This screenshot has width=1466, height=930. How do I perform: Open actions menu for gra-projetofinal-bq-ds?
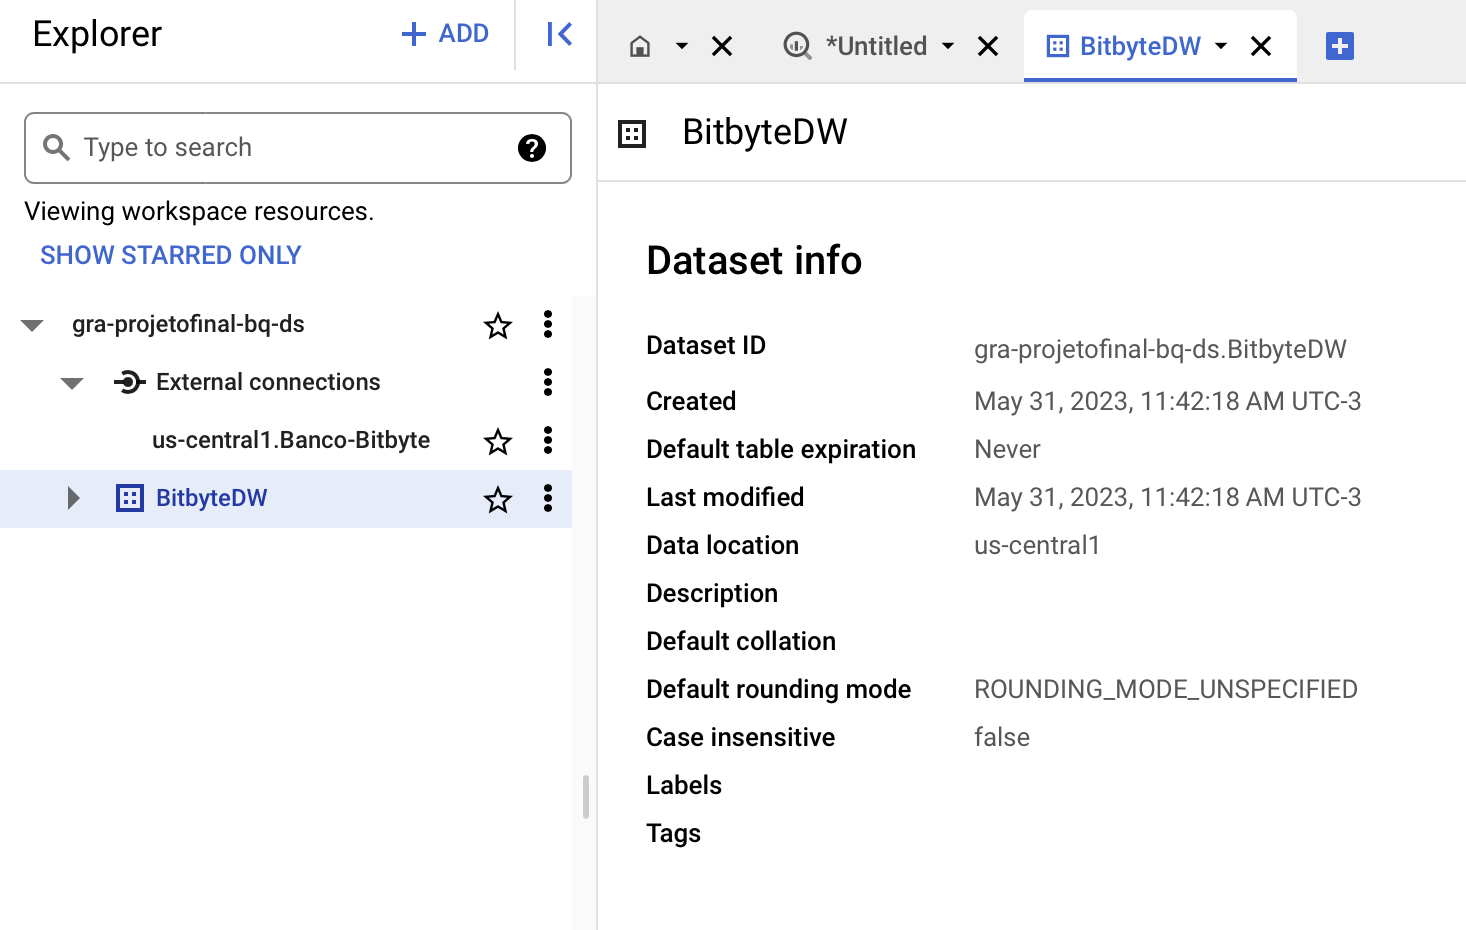[547, 324]
